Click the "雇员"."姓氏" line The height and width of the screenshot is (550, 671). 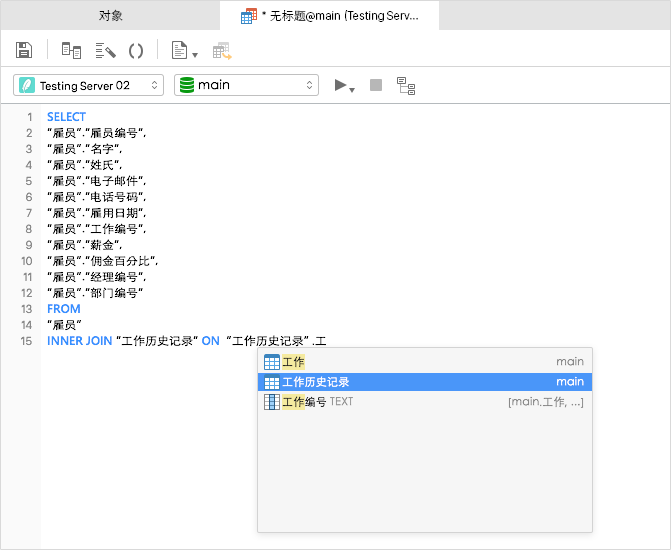pyautogui.click(x=85, y=165)
